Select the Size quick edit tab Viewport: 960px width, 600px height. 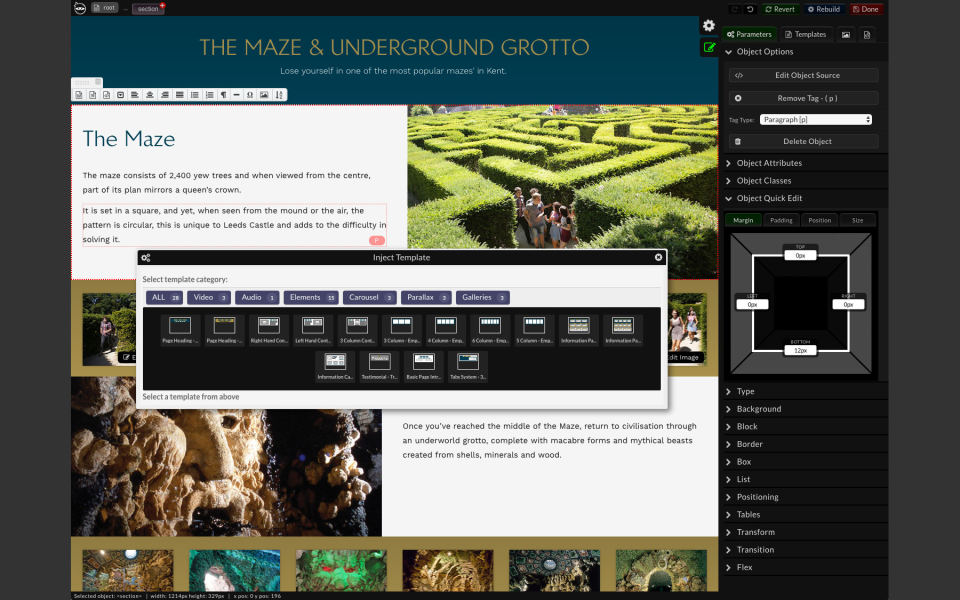857,220
